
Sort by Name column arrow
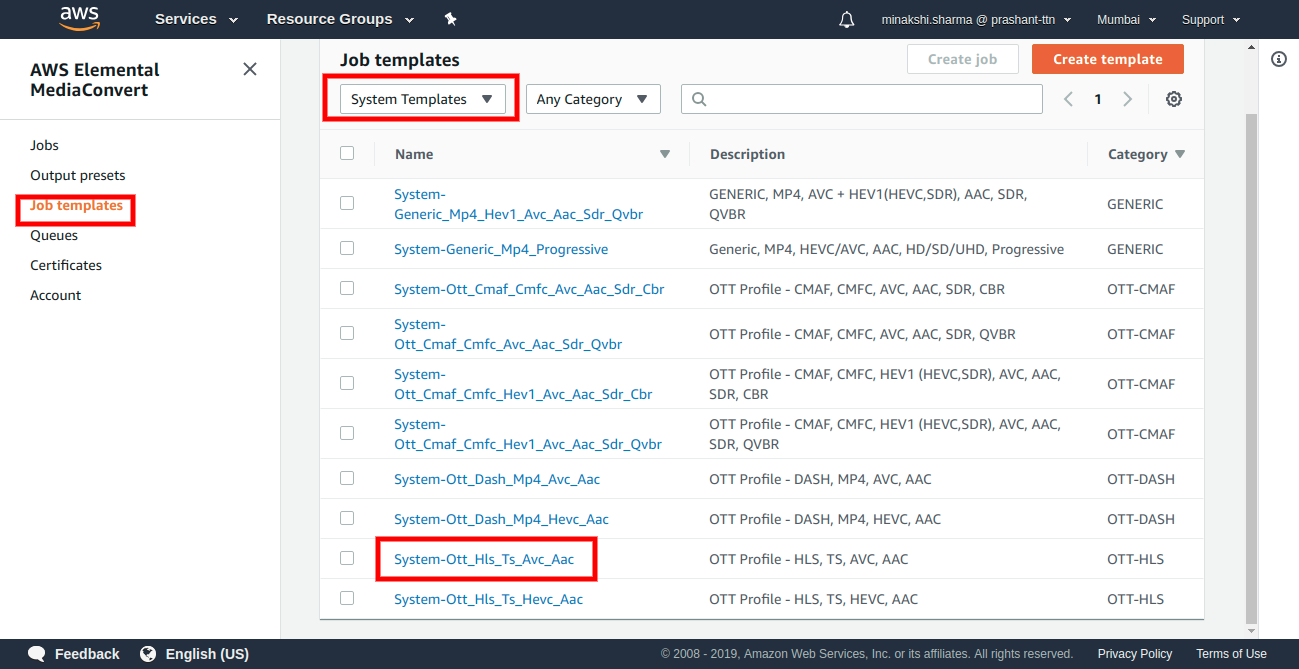tap(665, 154)
